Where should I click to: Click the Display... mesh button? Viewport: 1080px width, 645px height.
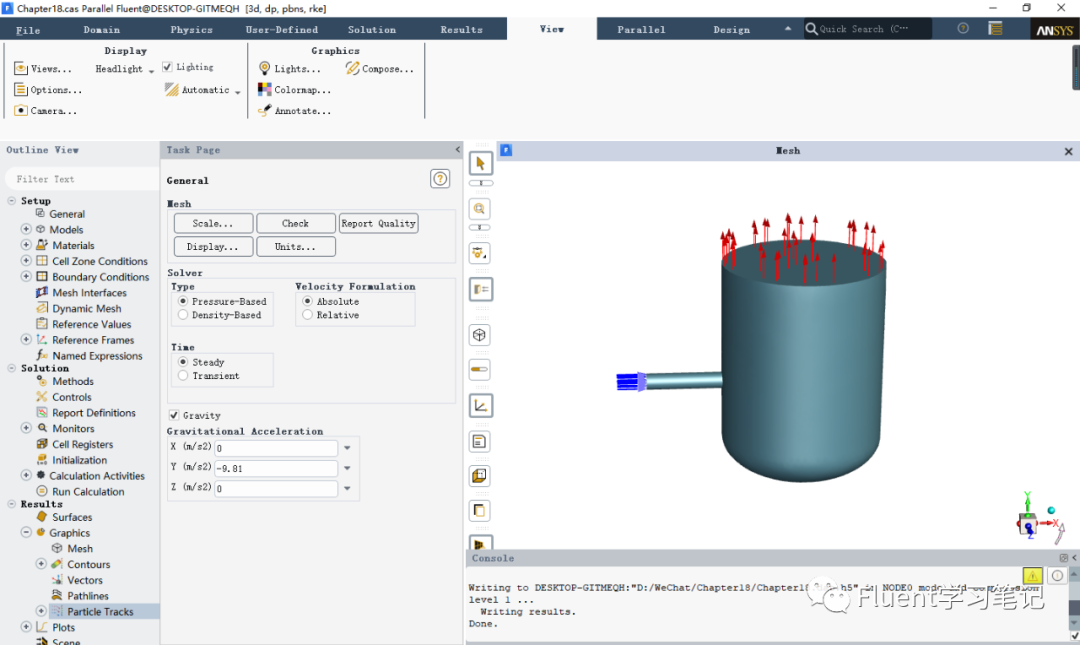pos(213,247)
